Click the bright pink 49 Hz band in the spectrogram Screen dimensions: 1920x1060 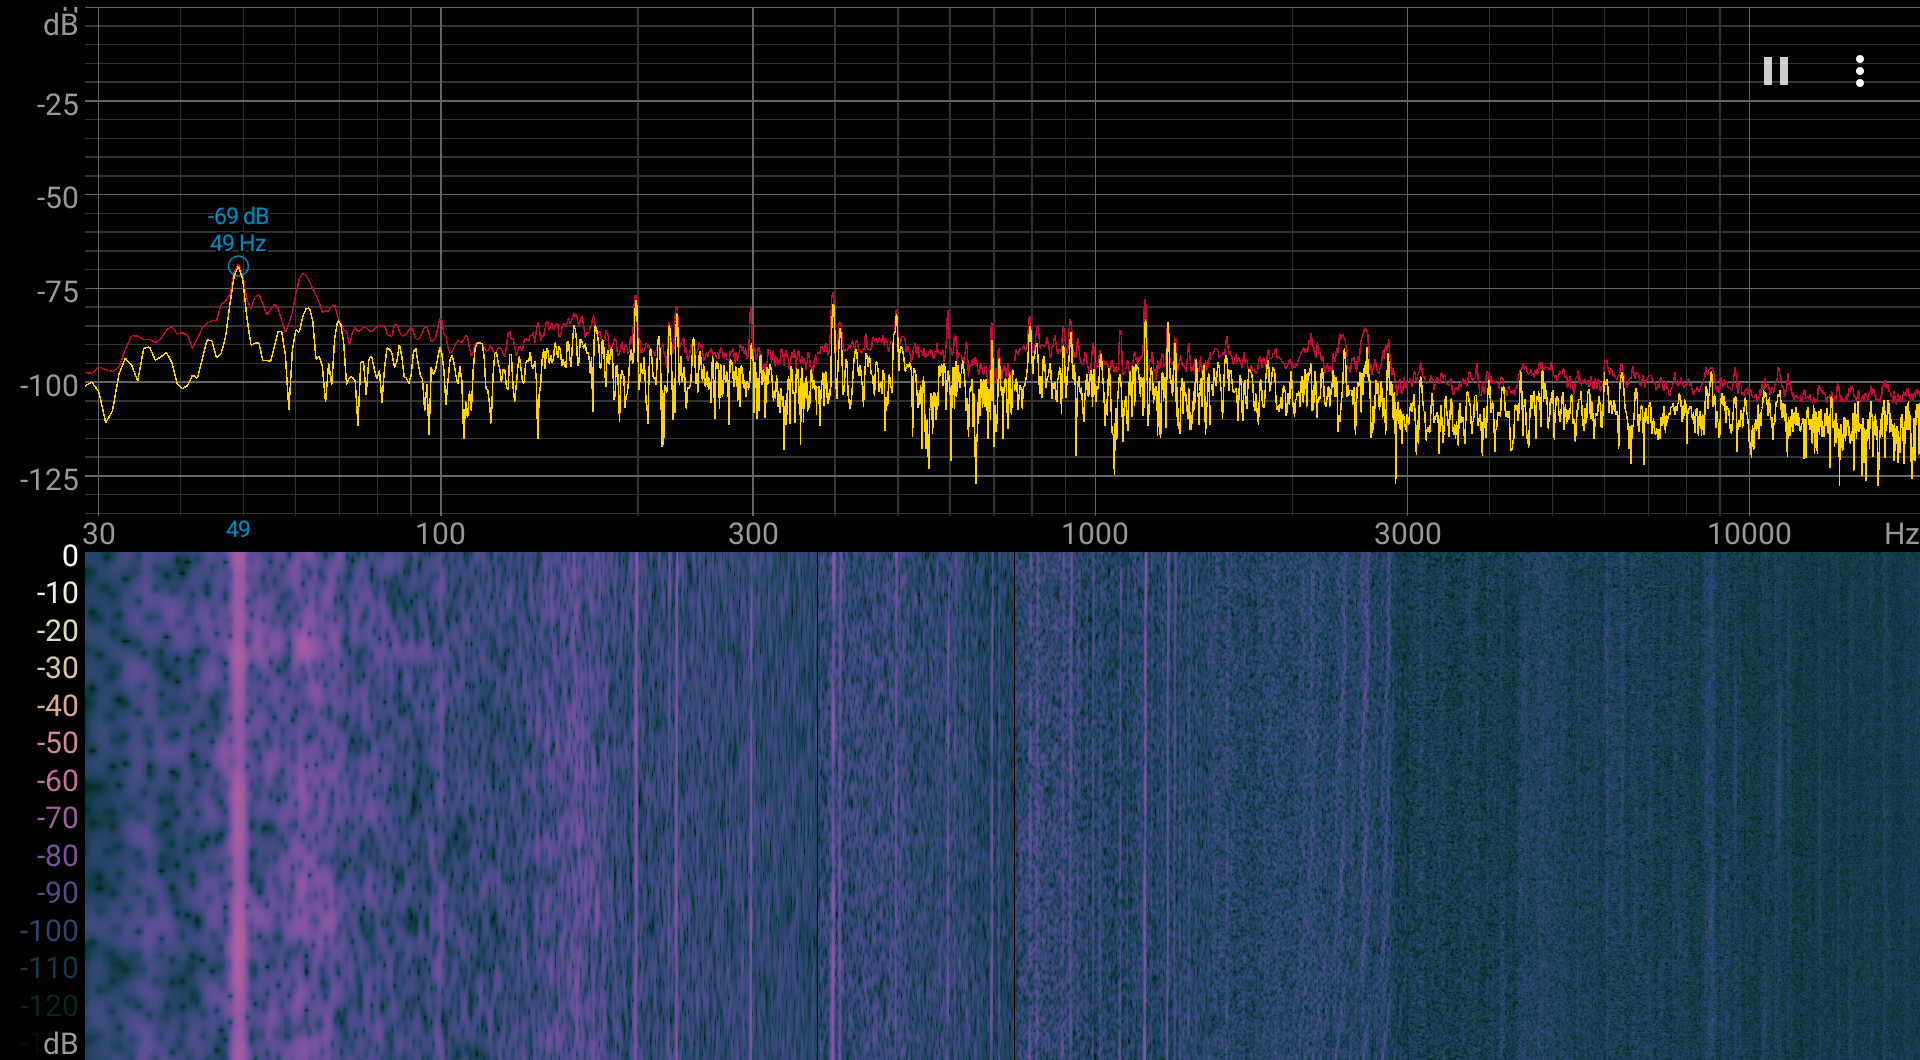point(238,805)
